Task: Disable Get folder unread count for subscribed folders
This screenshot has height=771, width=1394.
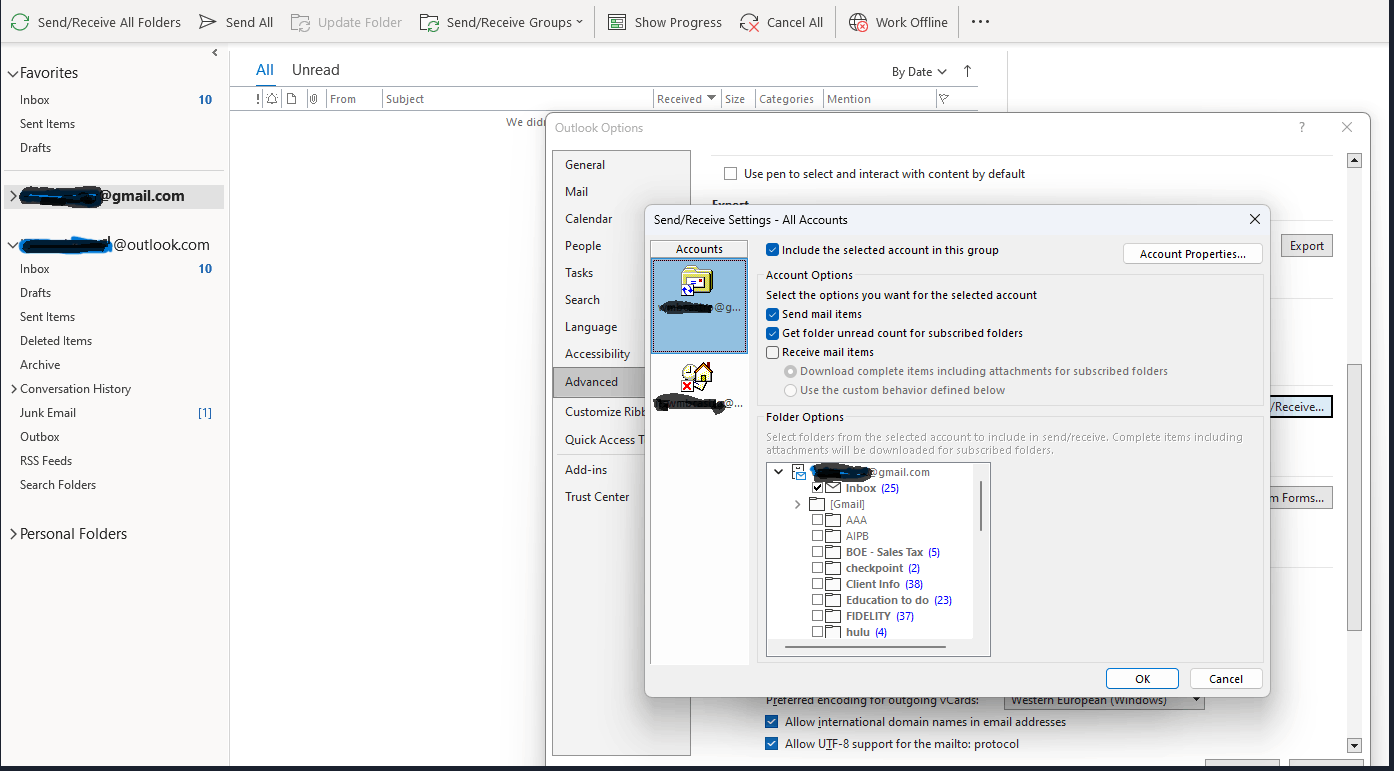Action: 771,332
